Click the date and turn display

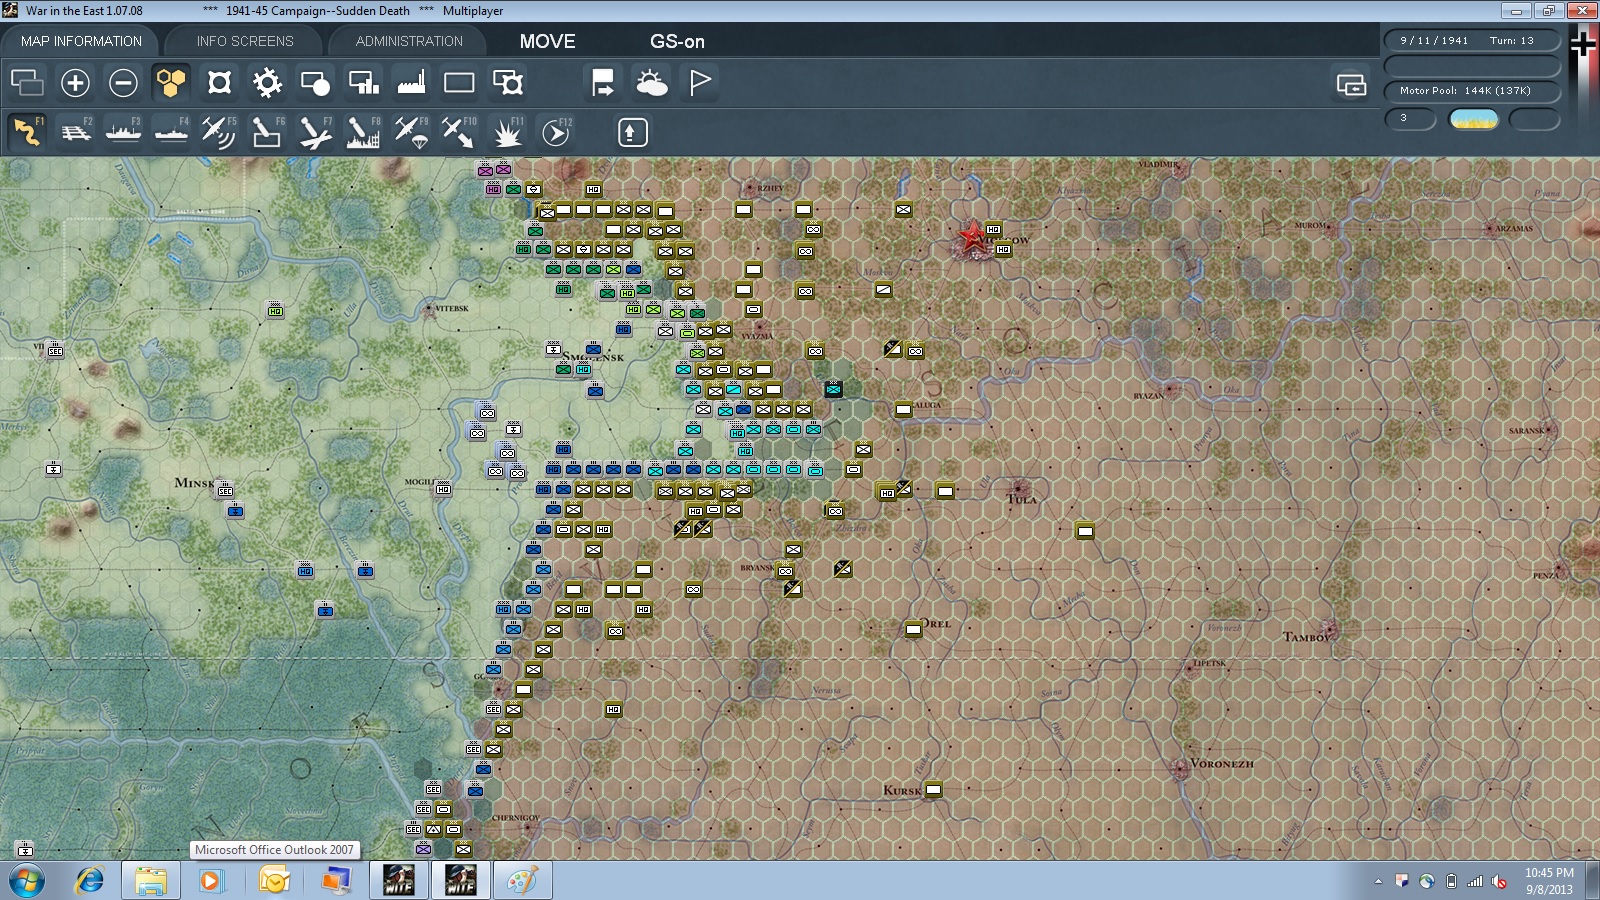click(1472, 41)
